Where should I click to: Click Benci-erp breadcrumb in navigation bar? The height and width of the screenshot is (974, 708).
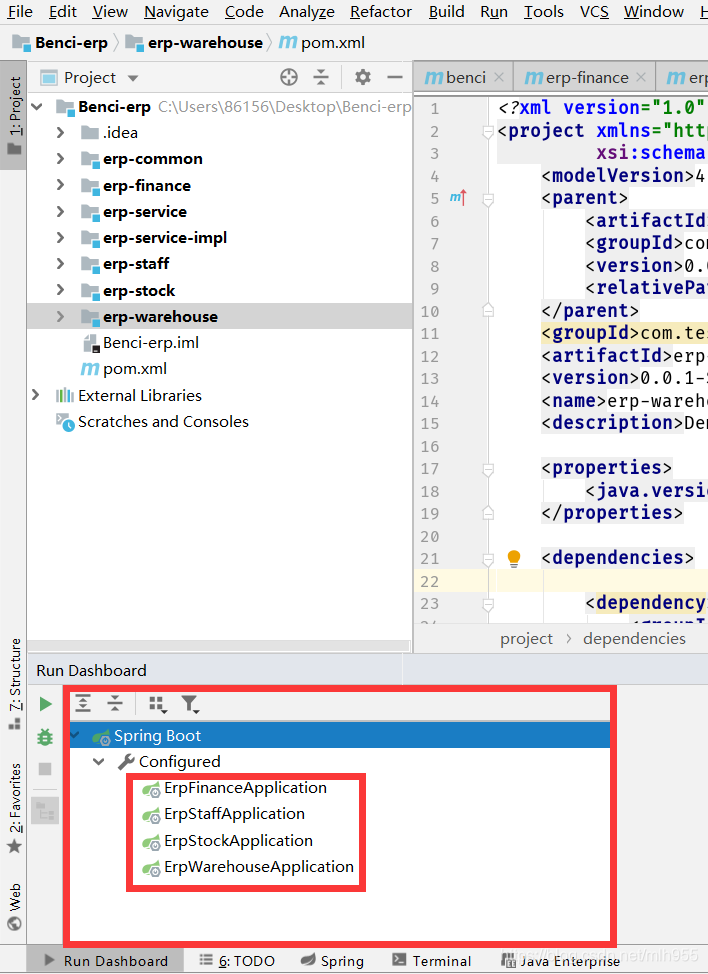point(60,43)
